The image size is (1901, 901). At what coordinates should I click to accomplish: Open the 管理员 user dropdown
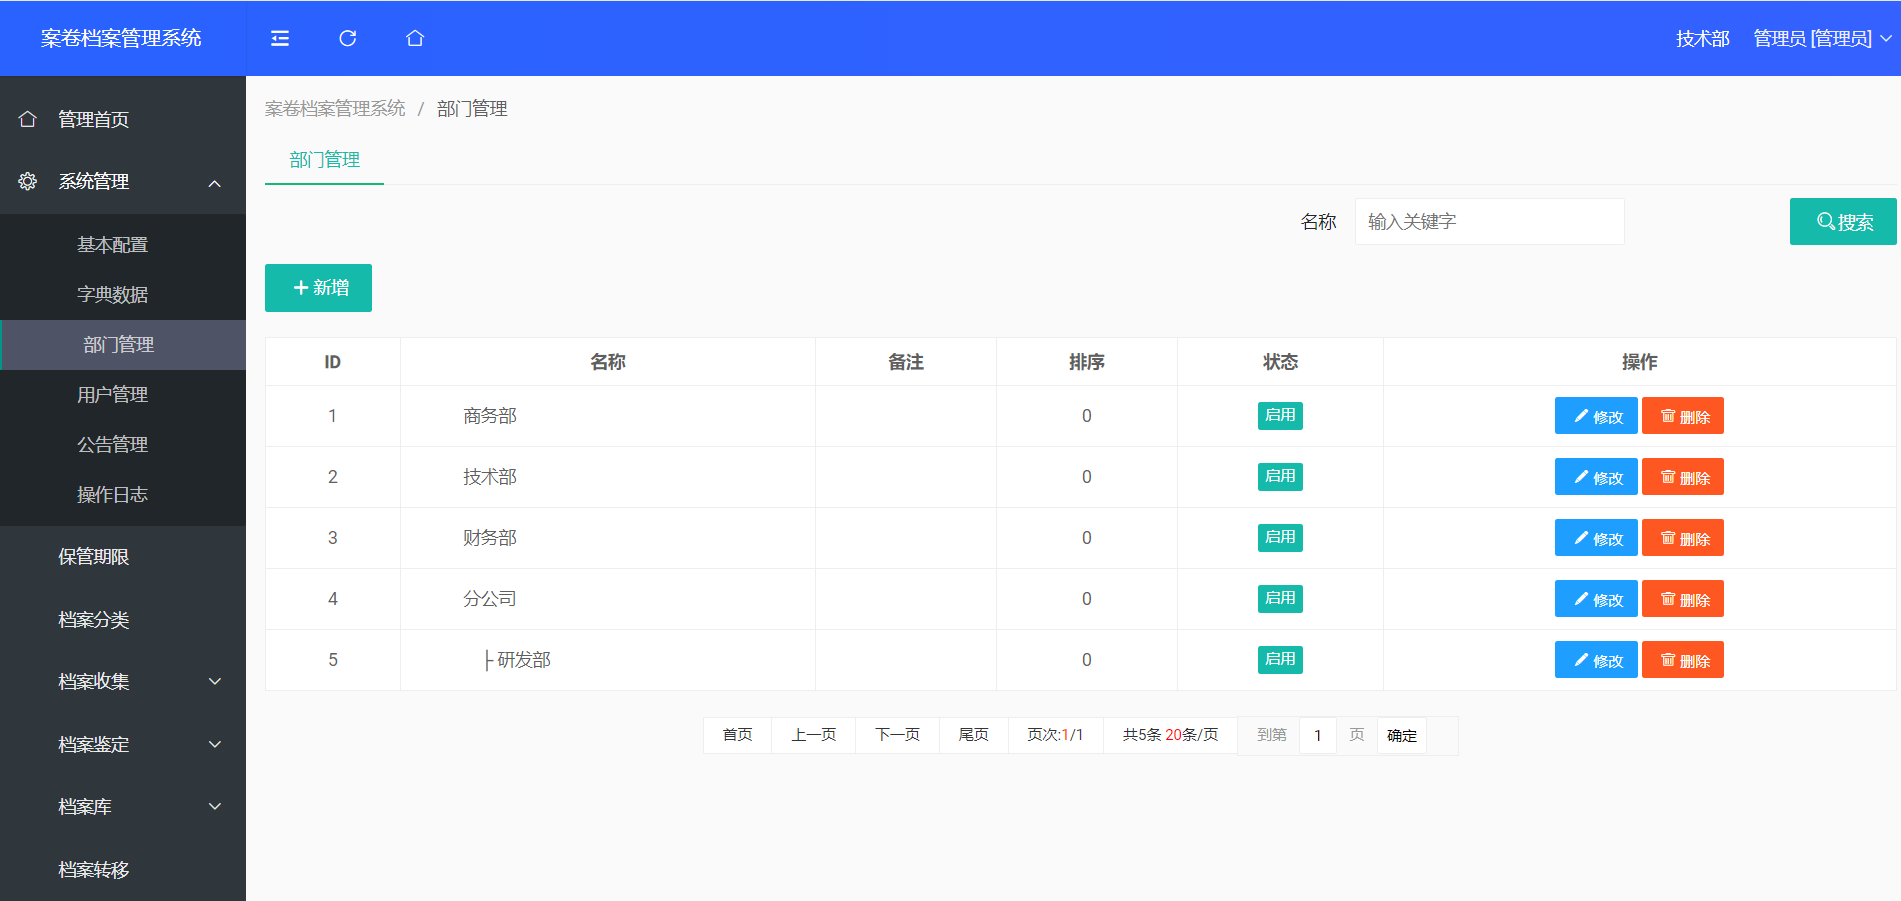pos(1821,38)
